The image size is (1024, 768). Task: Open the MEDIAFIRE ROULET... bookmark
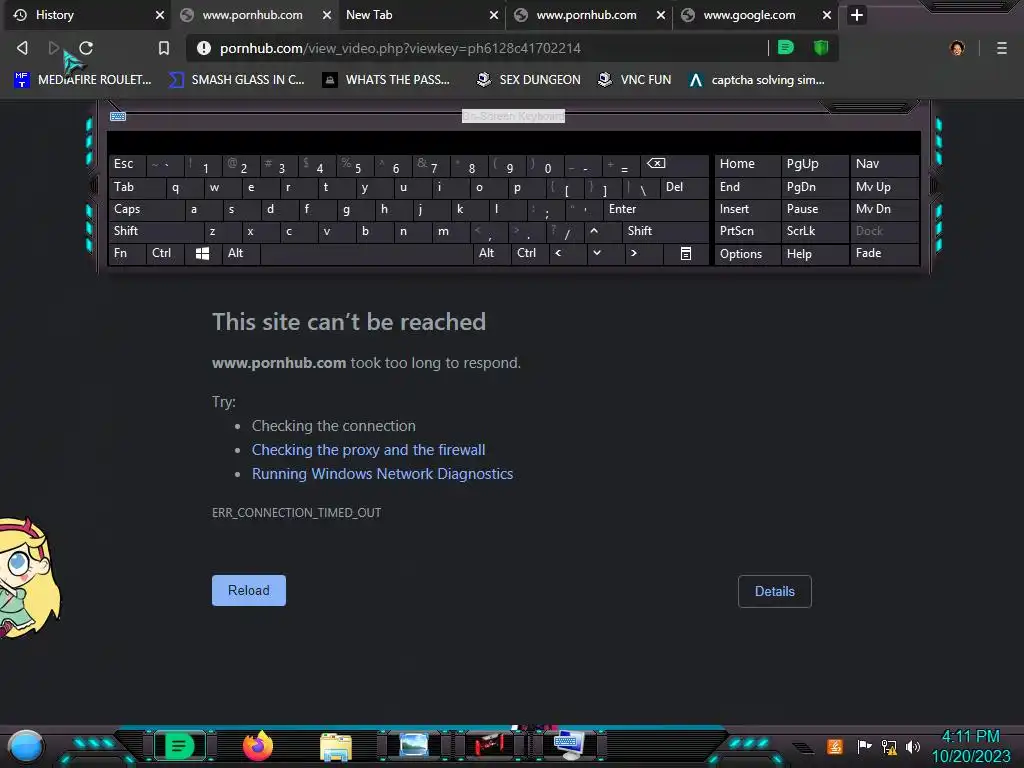coord(83,80)
